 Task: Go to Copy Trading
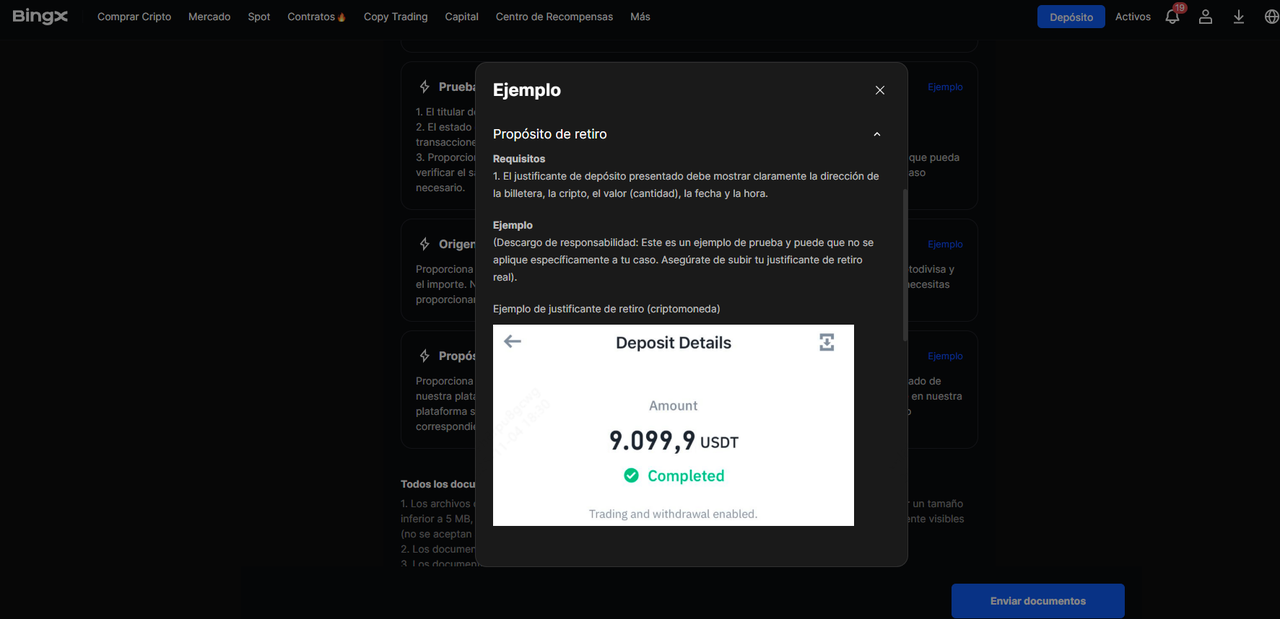click(395, 17)
